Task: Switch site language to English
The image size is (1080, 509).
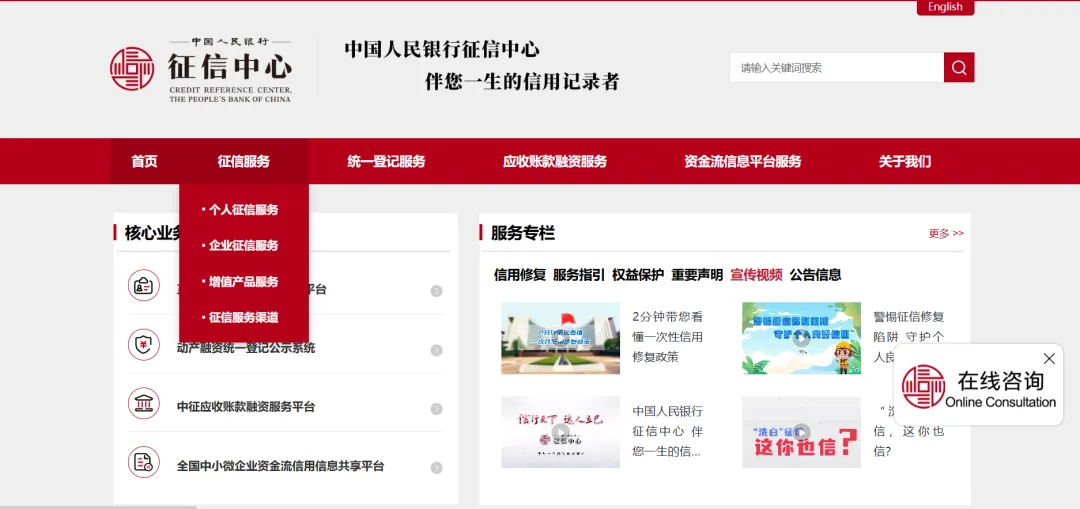Action: tap(945, 7)
